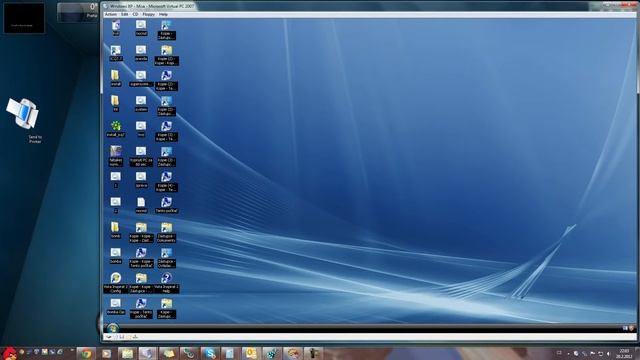
Task: Click the guest Start orb in the virtual machine
Action: point(113,328)
